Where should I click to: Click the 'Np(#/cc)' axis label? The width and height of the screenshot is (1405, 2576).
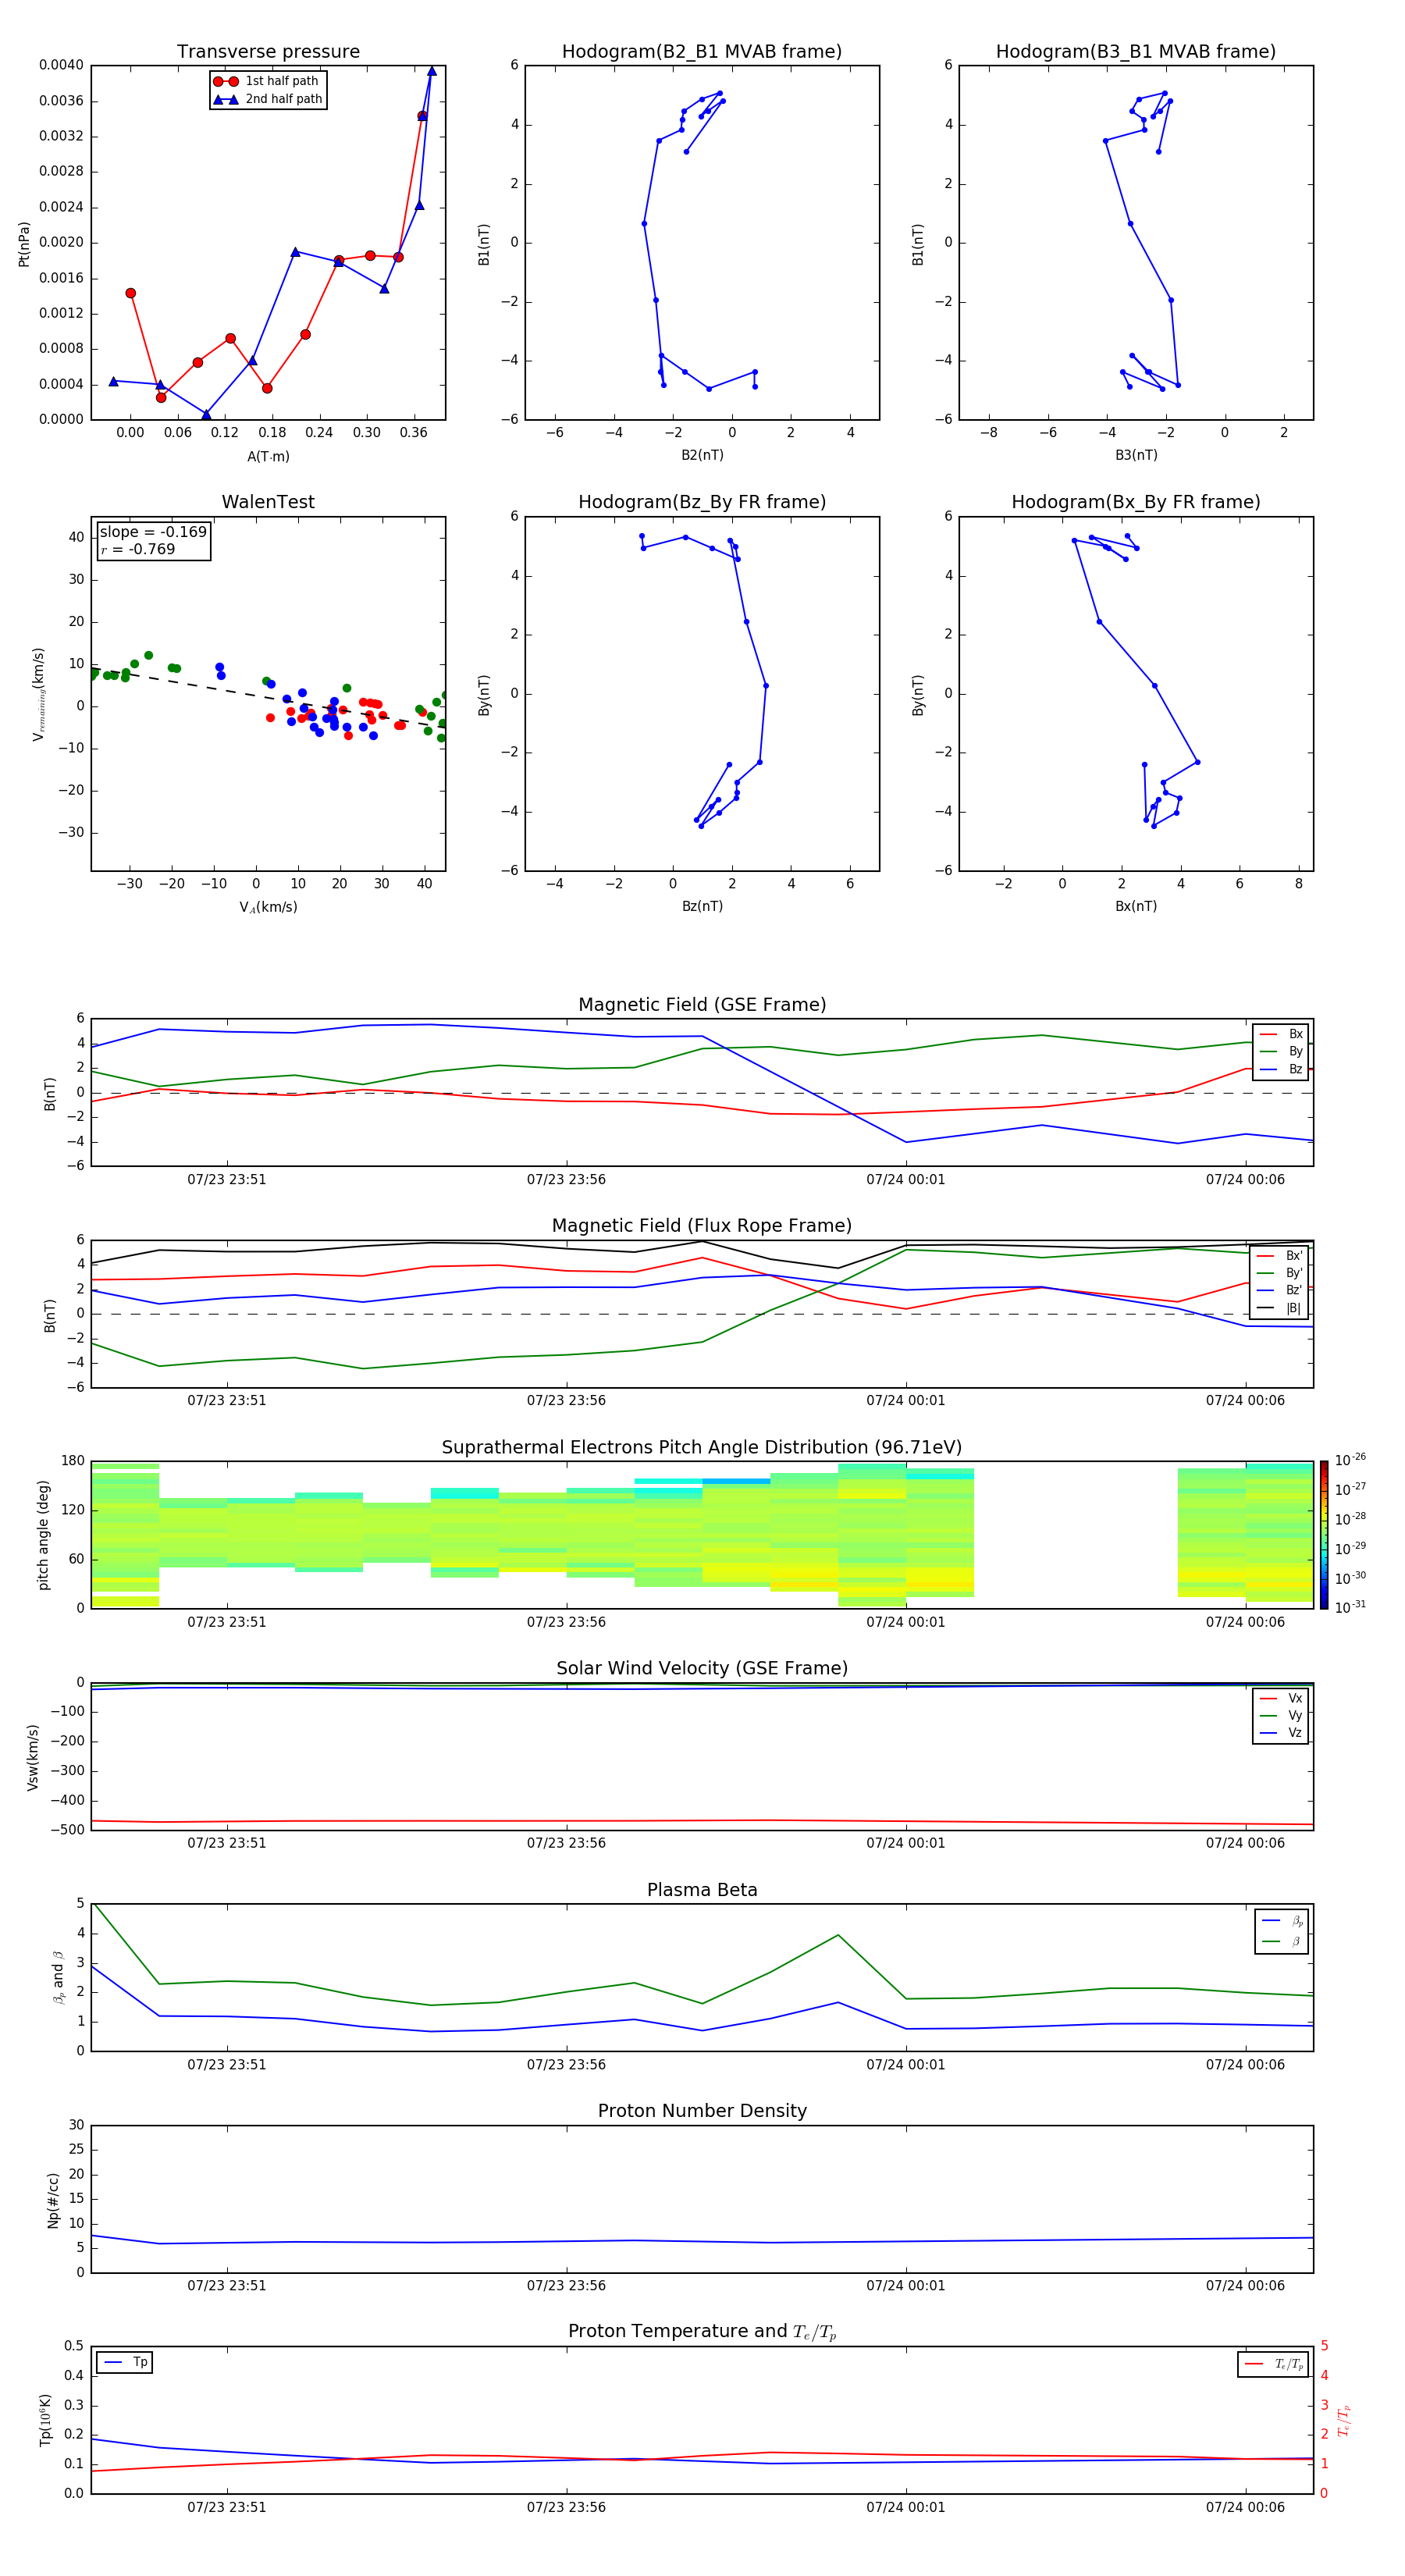click(53, 2200)
